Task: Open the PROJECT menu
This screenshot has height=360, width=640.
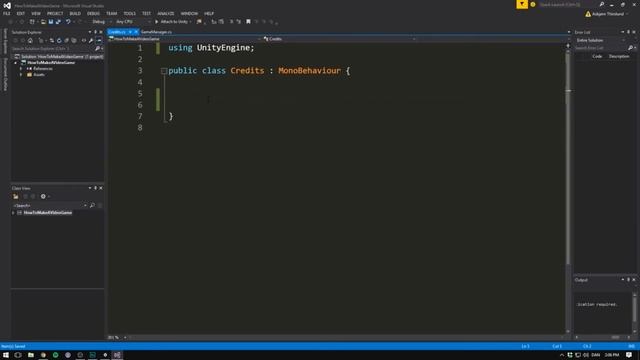Action: point(55,13)
